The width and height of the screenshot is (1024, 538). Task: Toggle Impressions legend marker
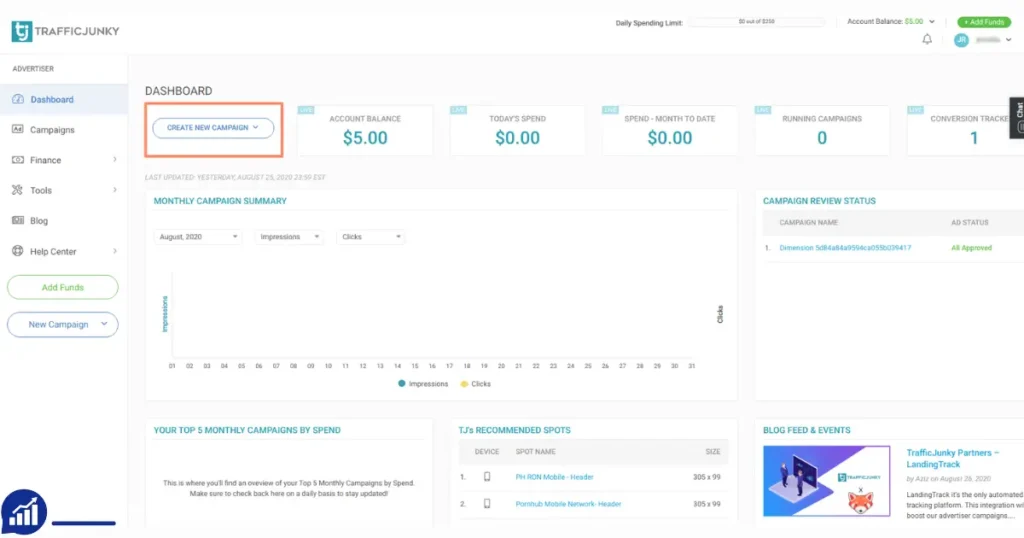point(402,384)
